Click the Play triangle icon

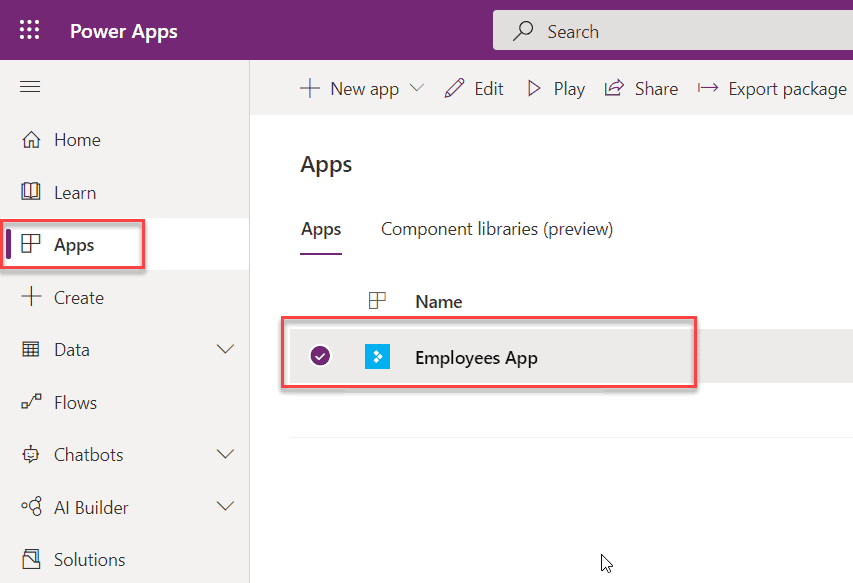534,88
